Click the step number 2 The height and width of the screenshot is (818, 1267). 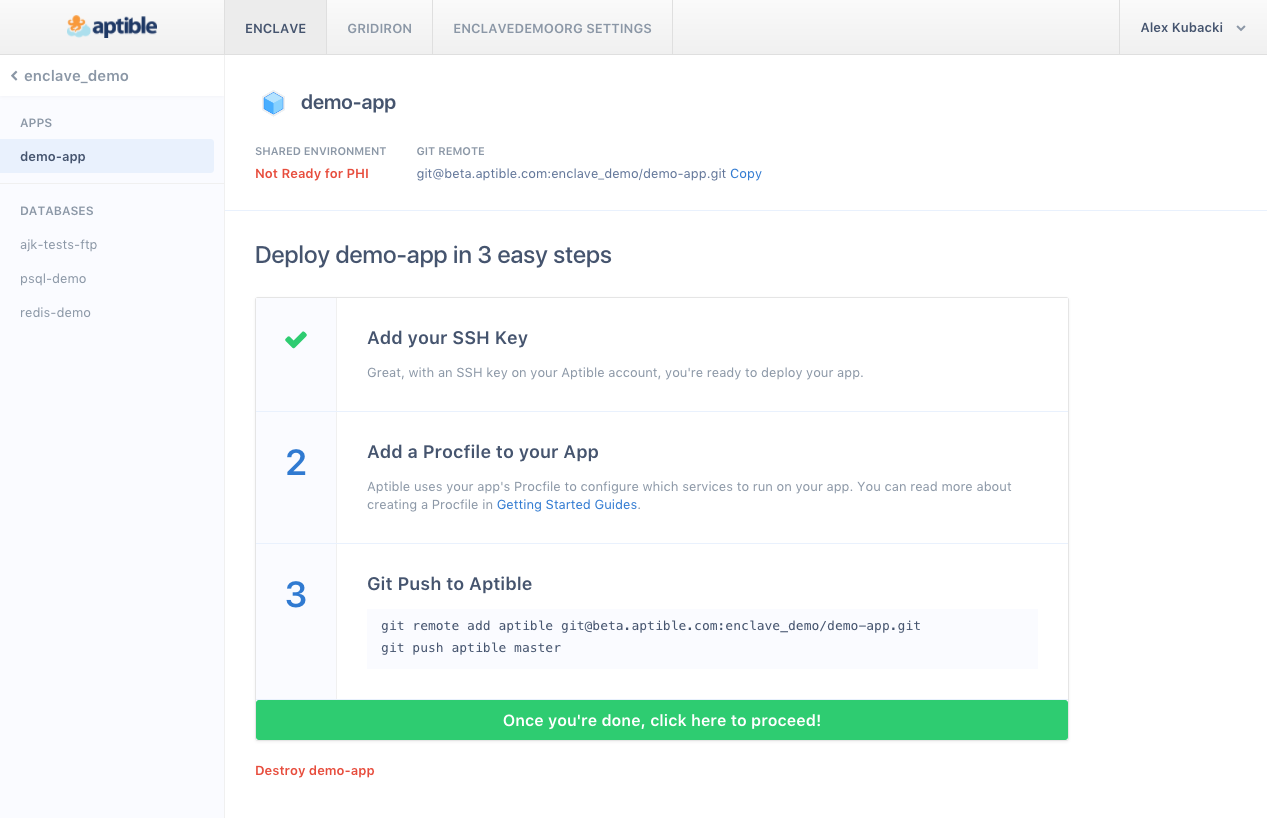(x=296, y=463)
